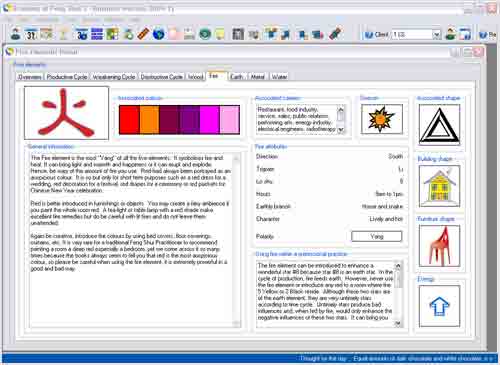
Task: Click the yellow house building shape image
Action: point(439,186)
